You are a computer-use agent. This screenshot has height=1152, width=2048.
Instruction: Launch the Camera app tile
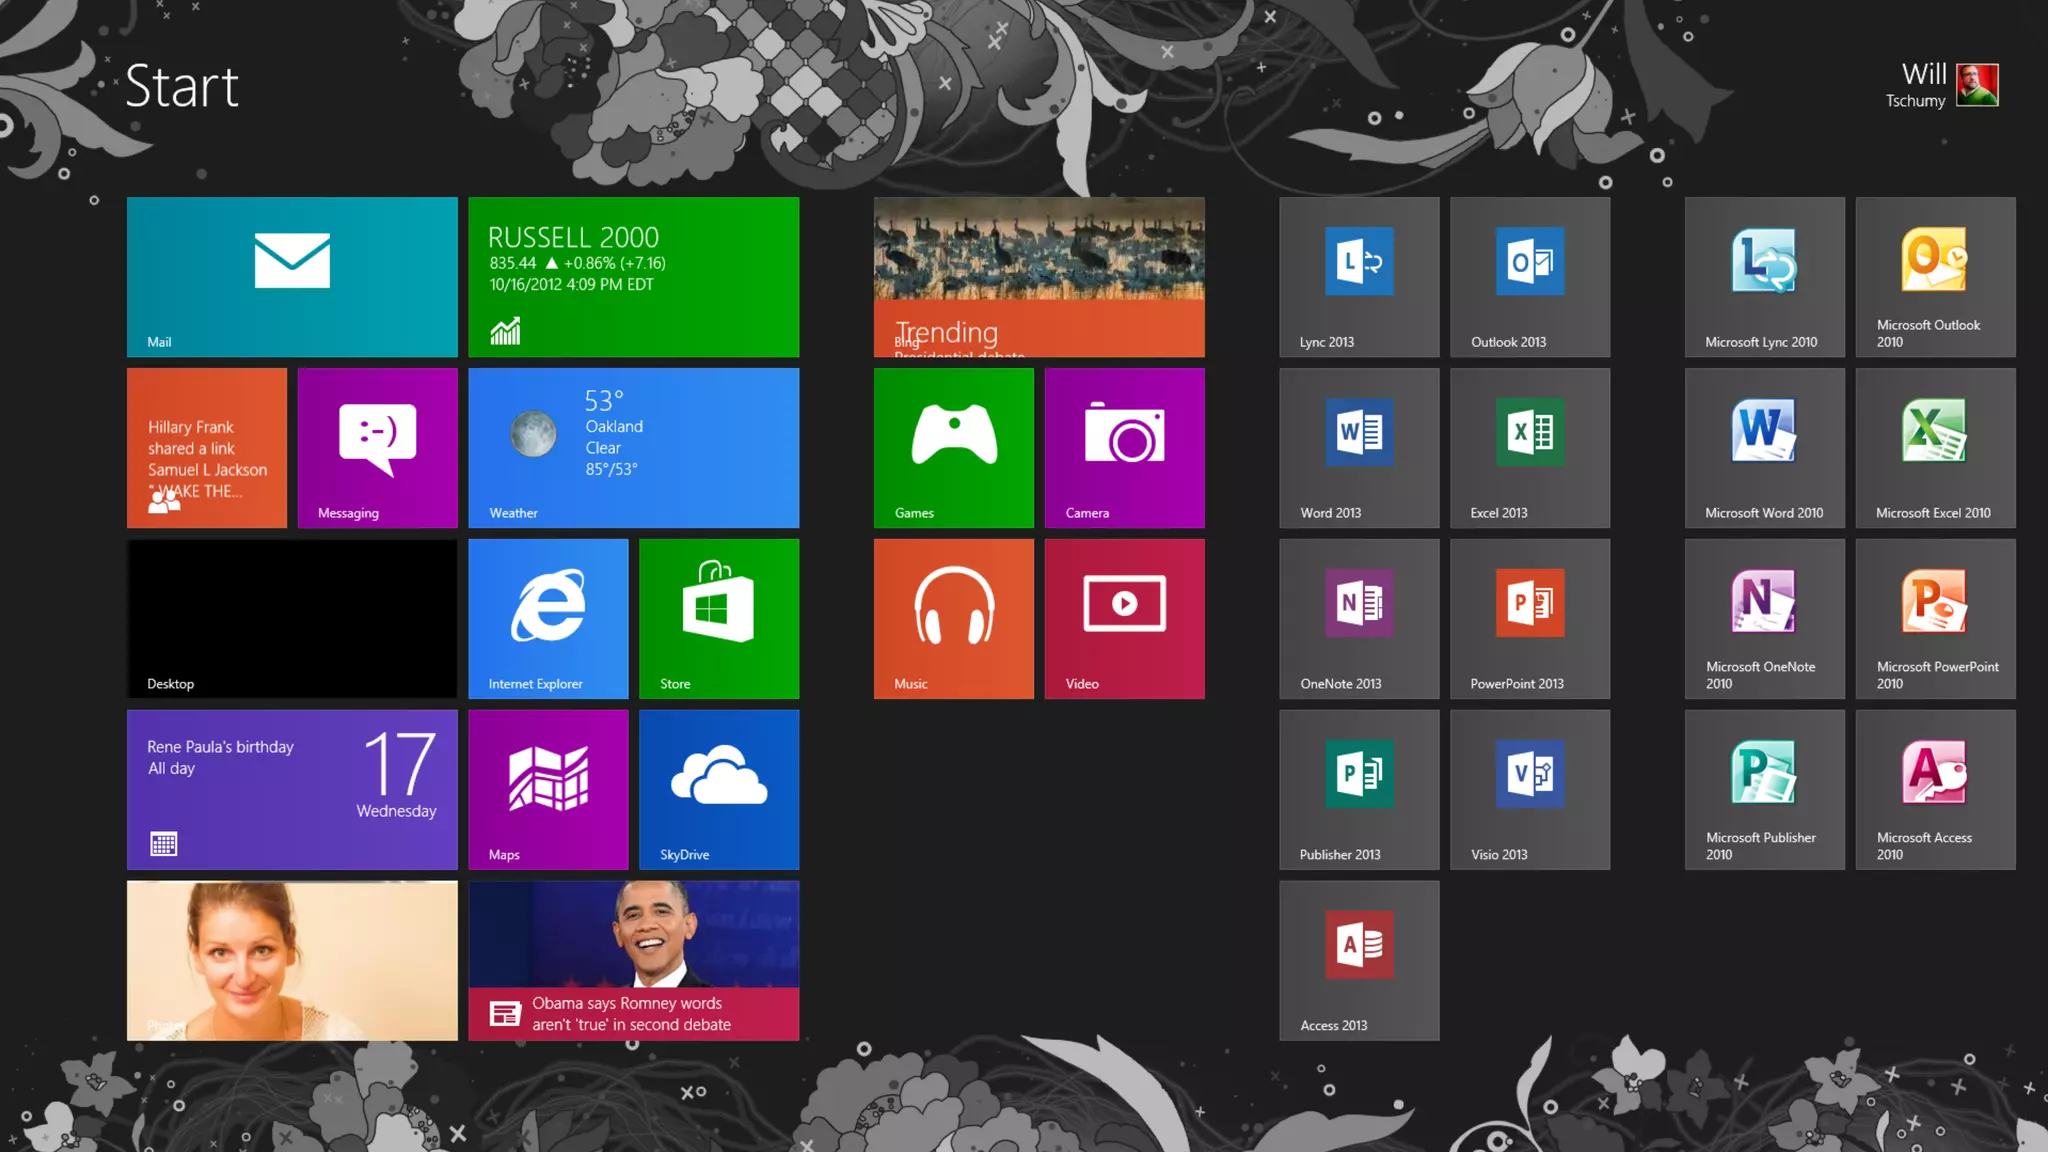pyautogui.click(x=1124, y=447)
